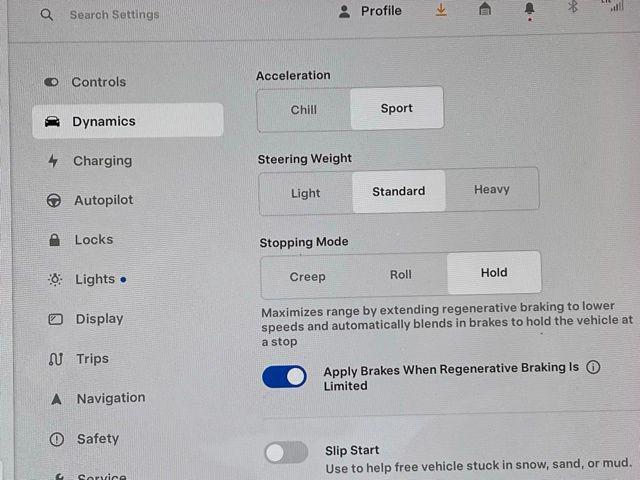Screen dimensions: 640x480
Task: Click the Profile person icon
Action: tap(344, 11)
